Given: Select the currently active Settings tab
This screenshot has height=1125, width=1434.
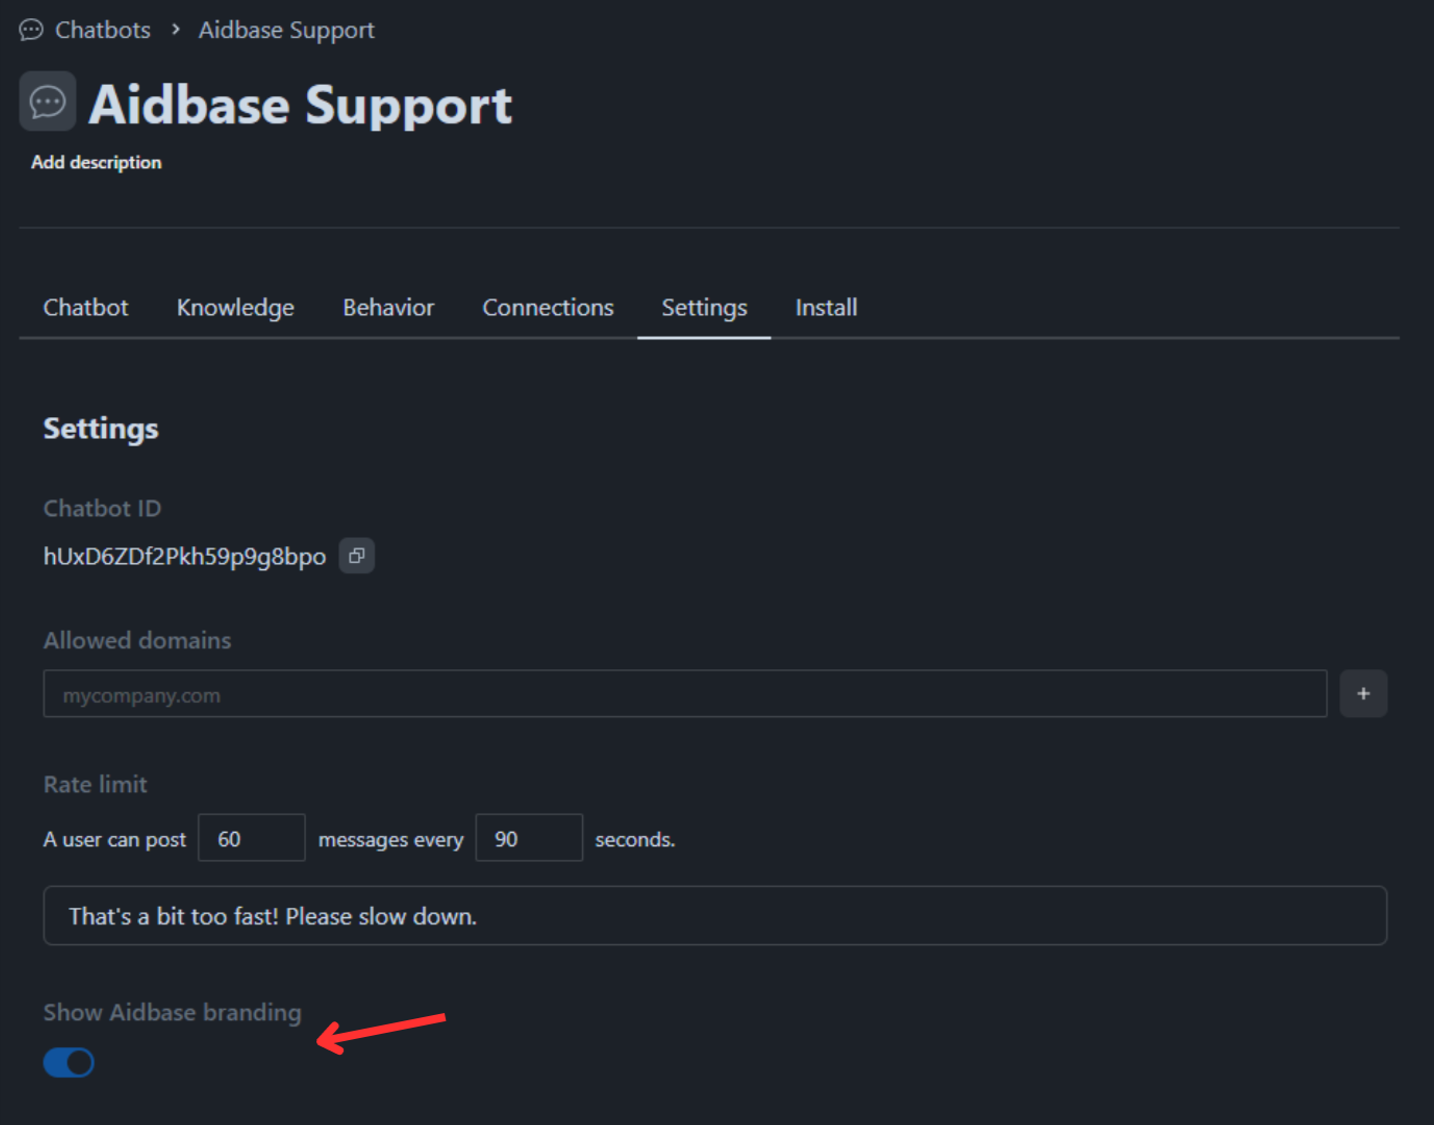Looking at the screenshot, I should click(x=704, y=307).
